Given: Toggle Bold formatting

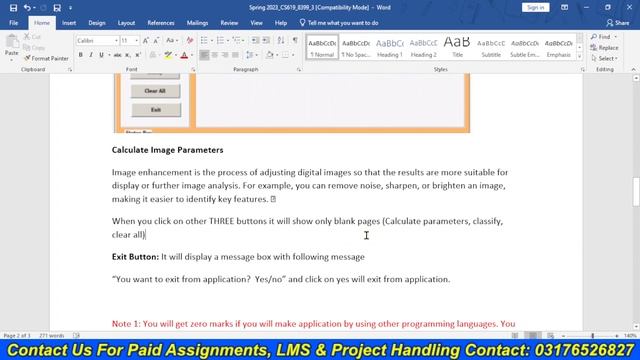Looking at the screenshot, I should point(80,55).
